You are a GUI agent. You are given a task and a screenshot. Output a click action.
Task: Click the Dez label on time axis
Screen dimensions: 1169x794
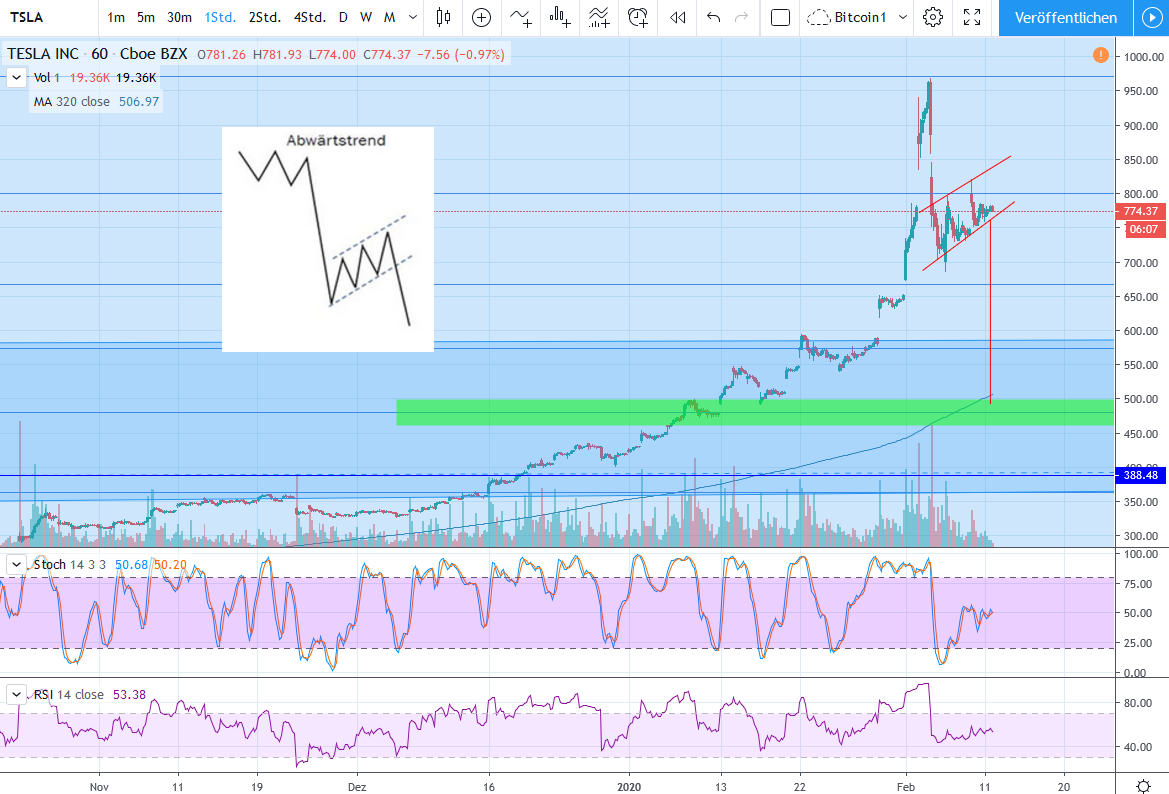tap(357, 787)
